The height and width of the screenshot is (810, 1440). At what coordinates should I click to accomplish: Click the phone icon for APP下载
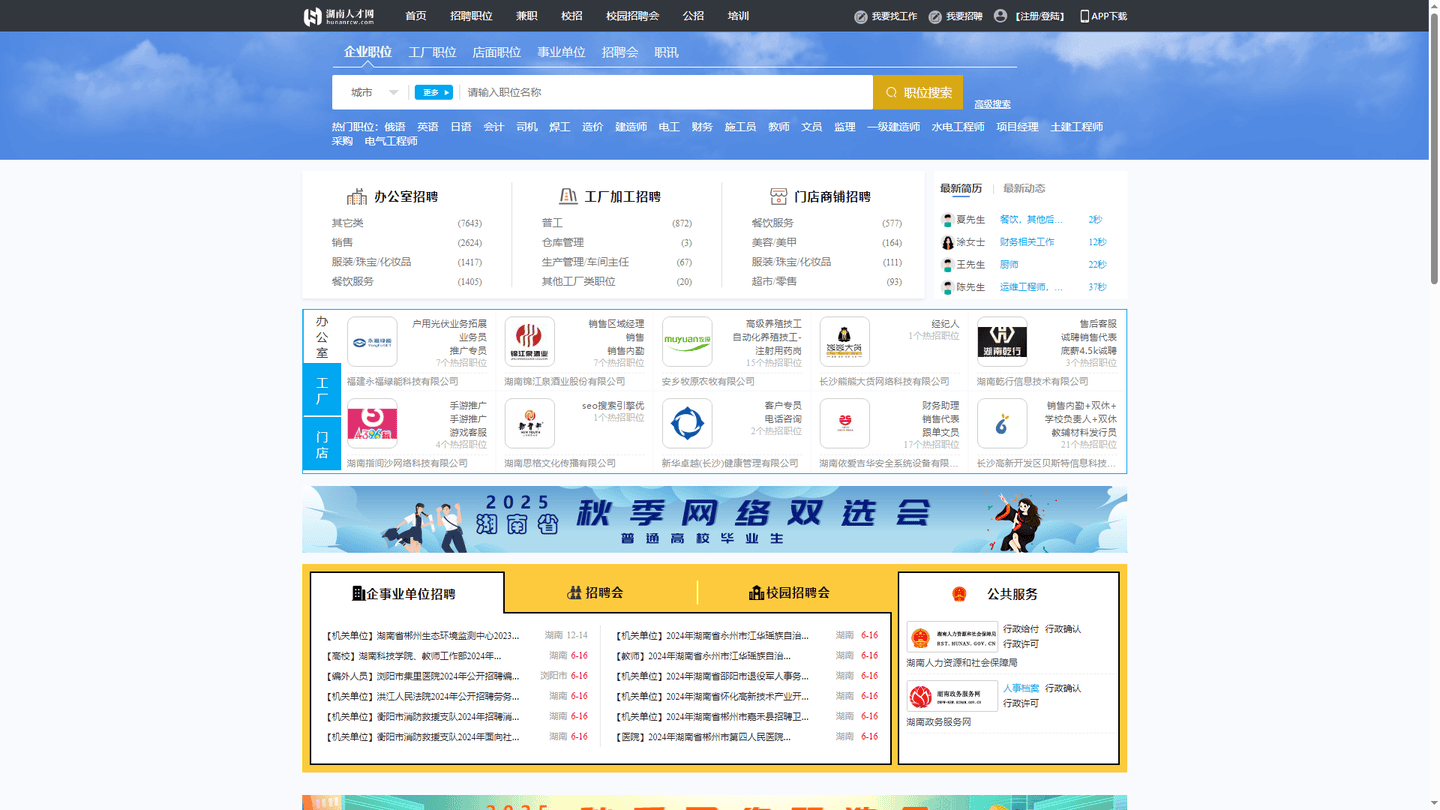pos(1085,16)
